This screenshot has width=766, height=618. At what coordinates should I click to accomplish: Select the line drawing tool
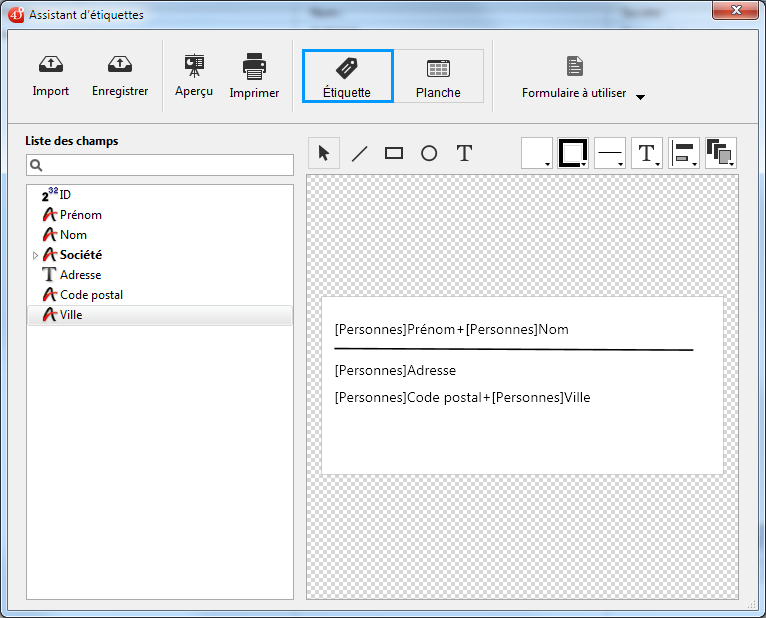click(x=359, y=153)
